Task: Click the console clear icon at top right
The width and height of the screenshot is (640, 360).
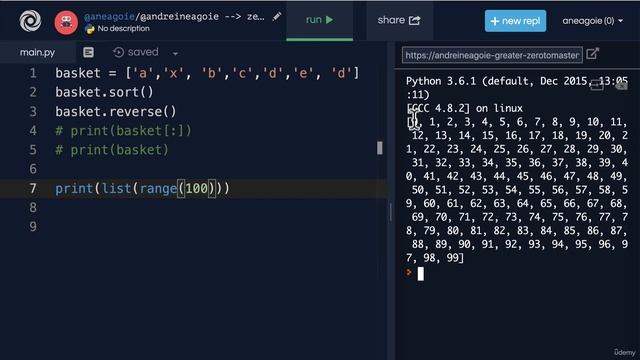Action: pos(621,85)
